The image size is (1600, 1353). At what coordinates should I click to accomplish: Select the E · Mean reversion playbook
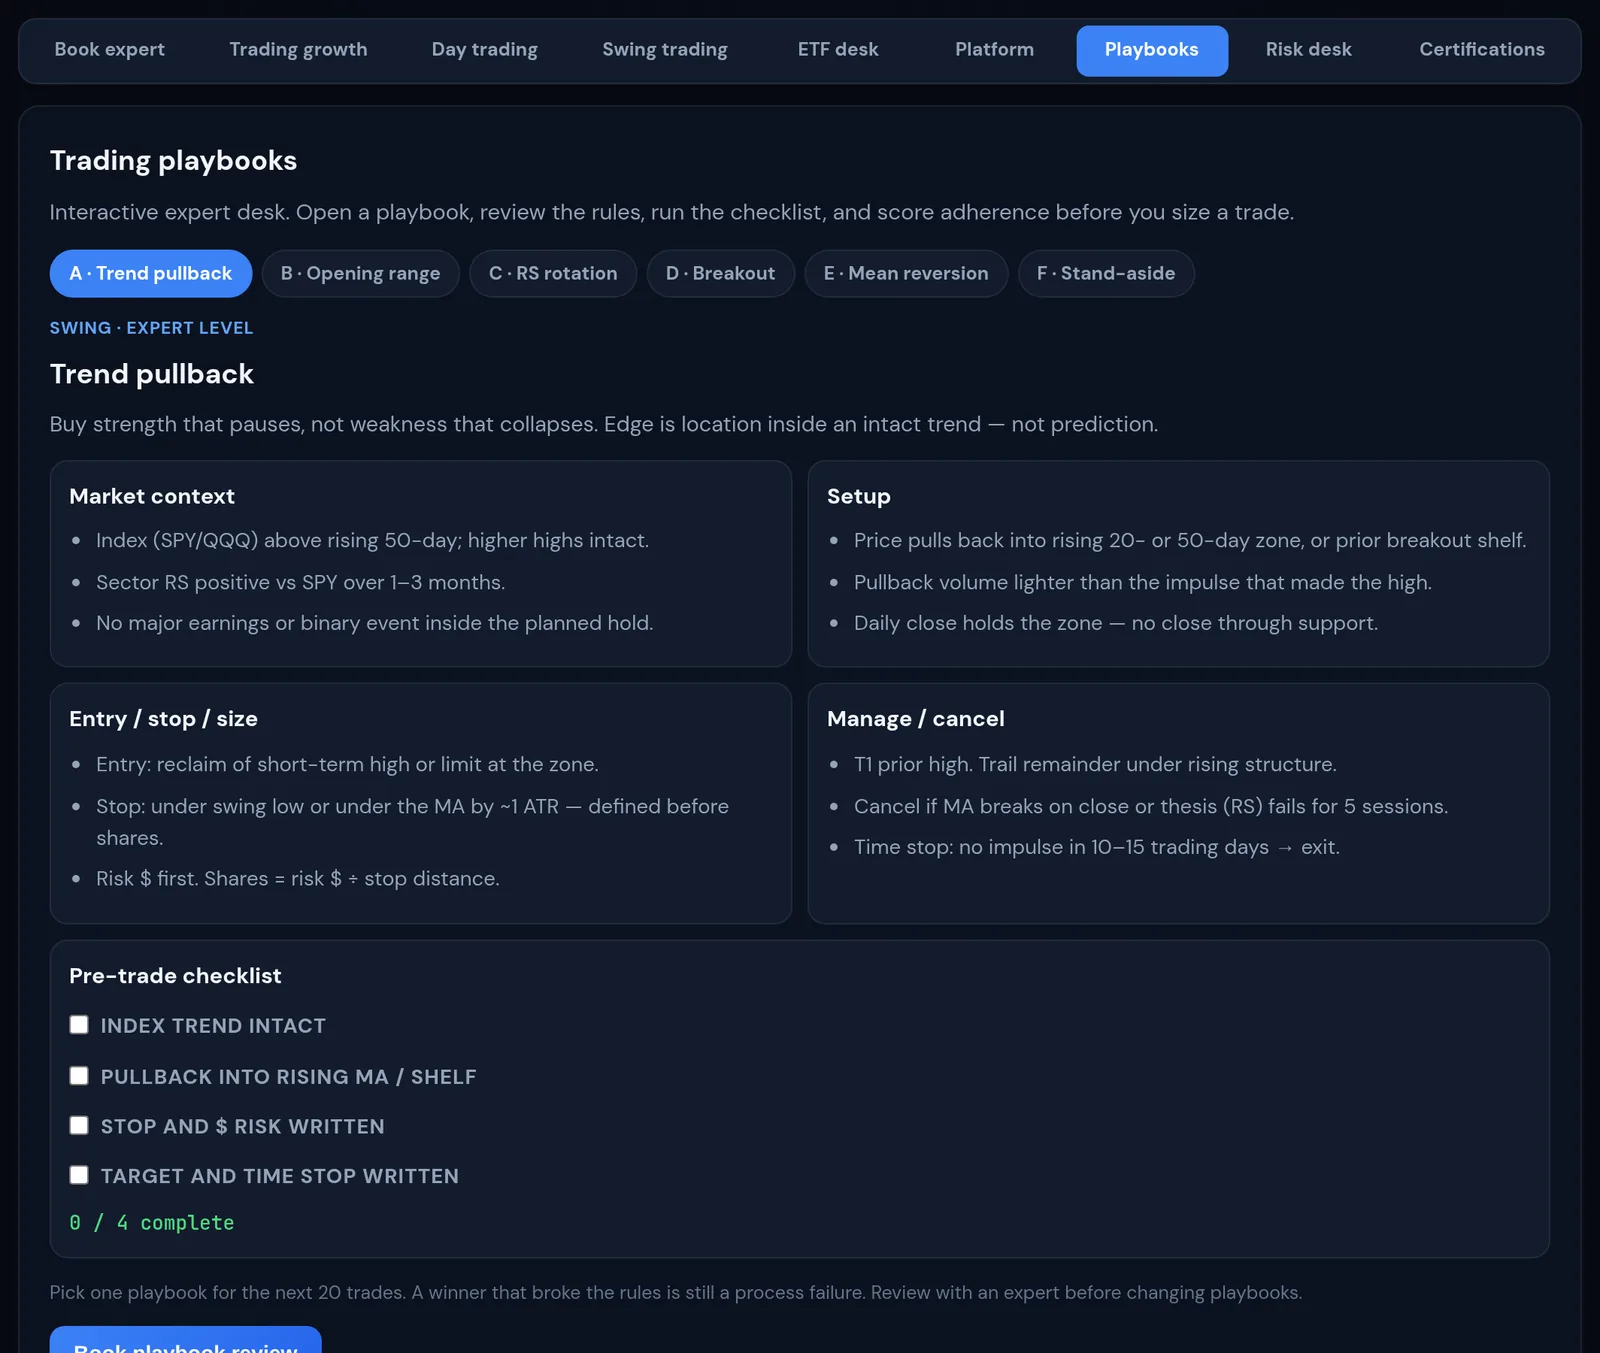point(906,273)
